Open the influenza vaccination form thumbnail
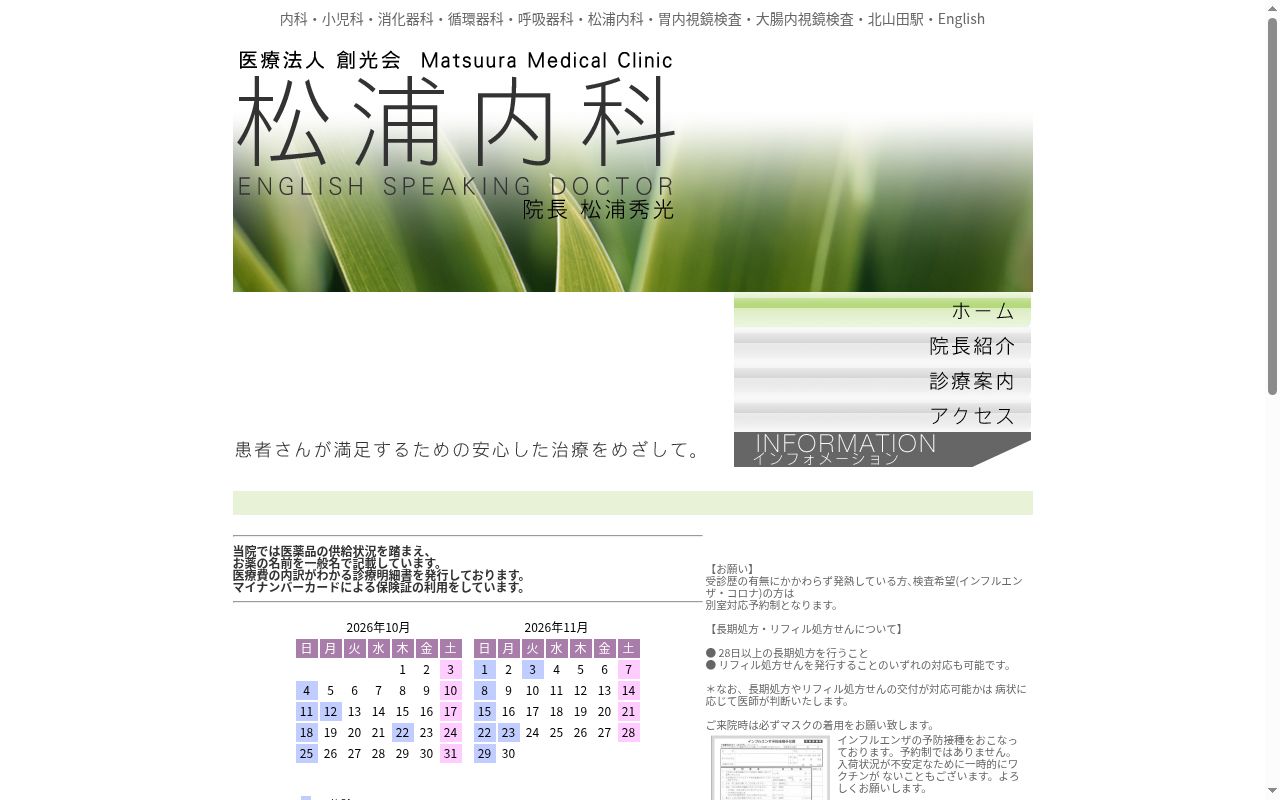The width and height of the screenshot is (1280, 800). pyautogui.click(x=770, y=768)
